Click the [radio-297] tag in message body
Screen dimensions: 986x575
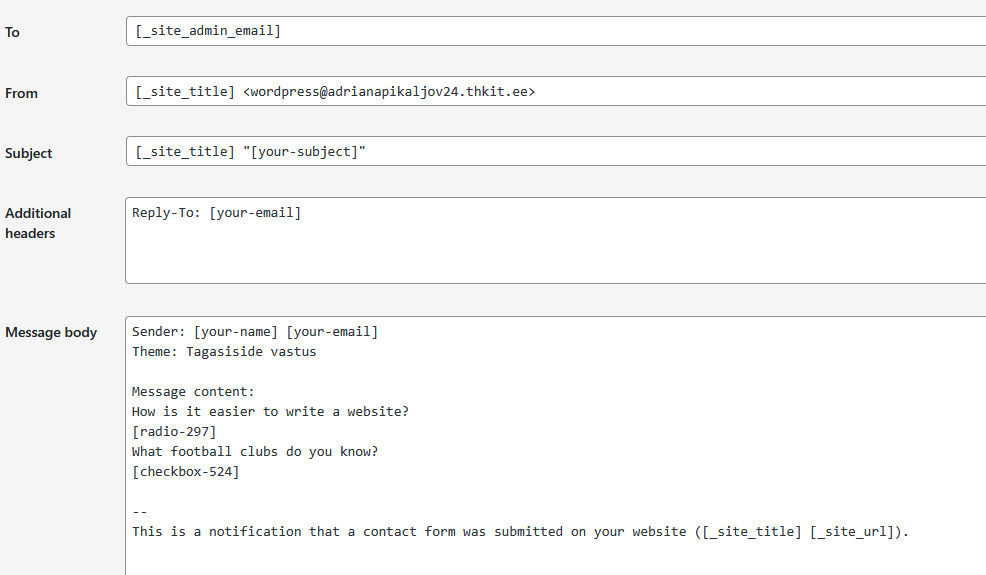tap(174, 432)
